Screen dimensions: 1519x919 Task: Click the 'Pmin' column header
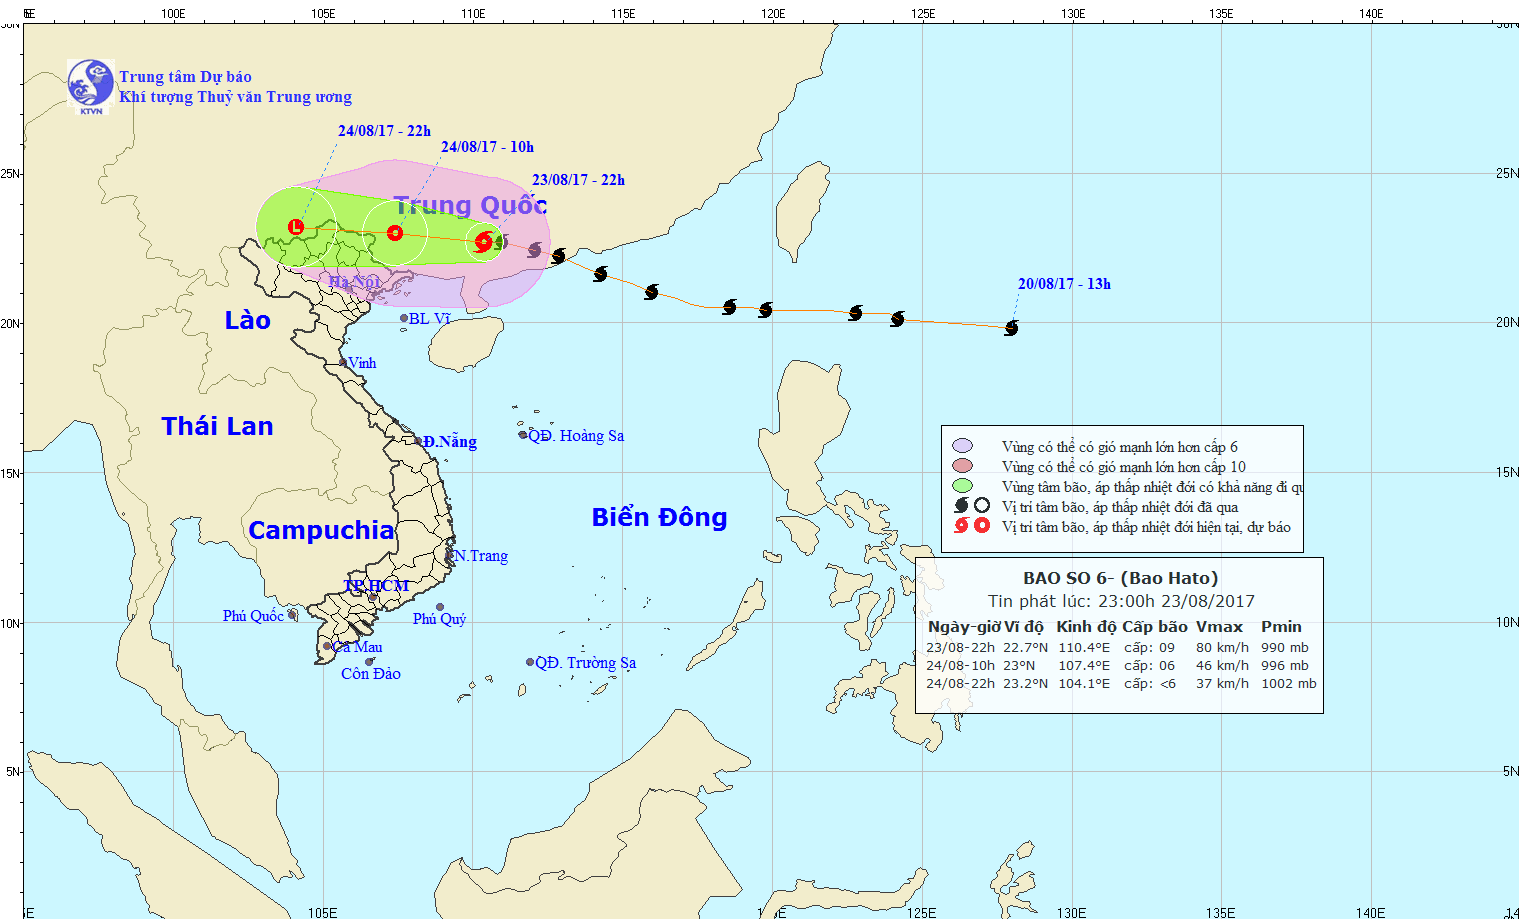pos(1281,627)
